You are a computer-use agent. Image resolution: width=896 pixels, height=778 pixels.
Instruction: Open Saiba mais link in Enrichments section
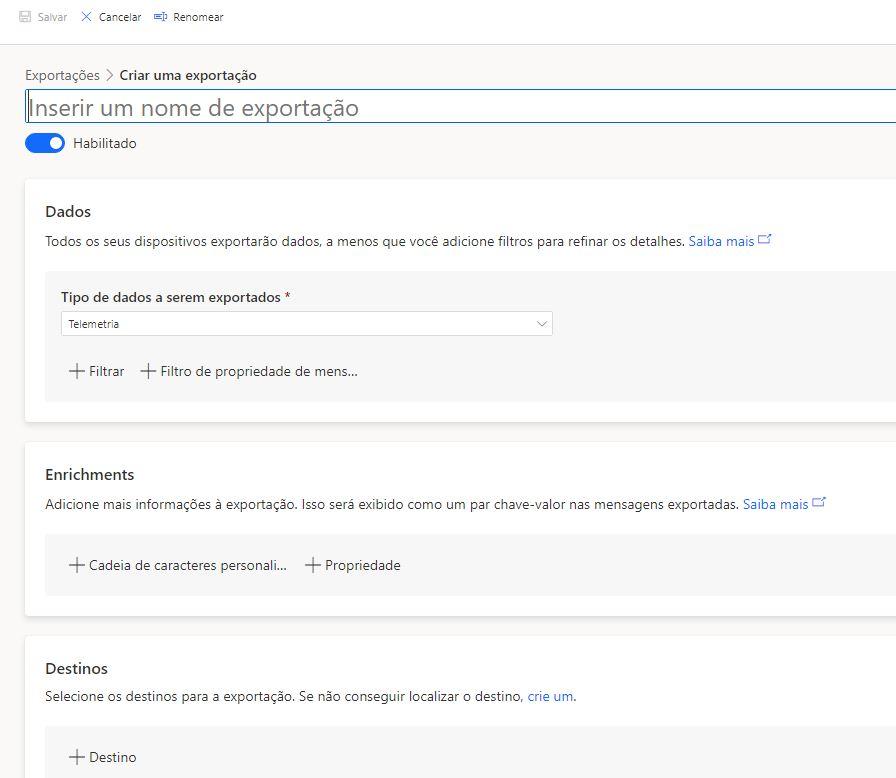click(x=775, y=504)
